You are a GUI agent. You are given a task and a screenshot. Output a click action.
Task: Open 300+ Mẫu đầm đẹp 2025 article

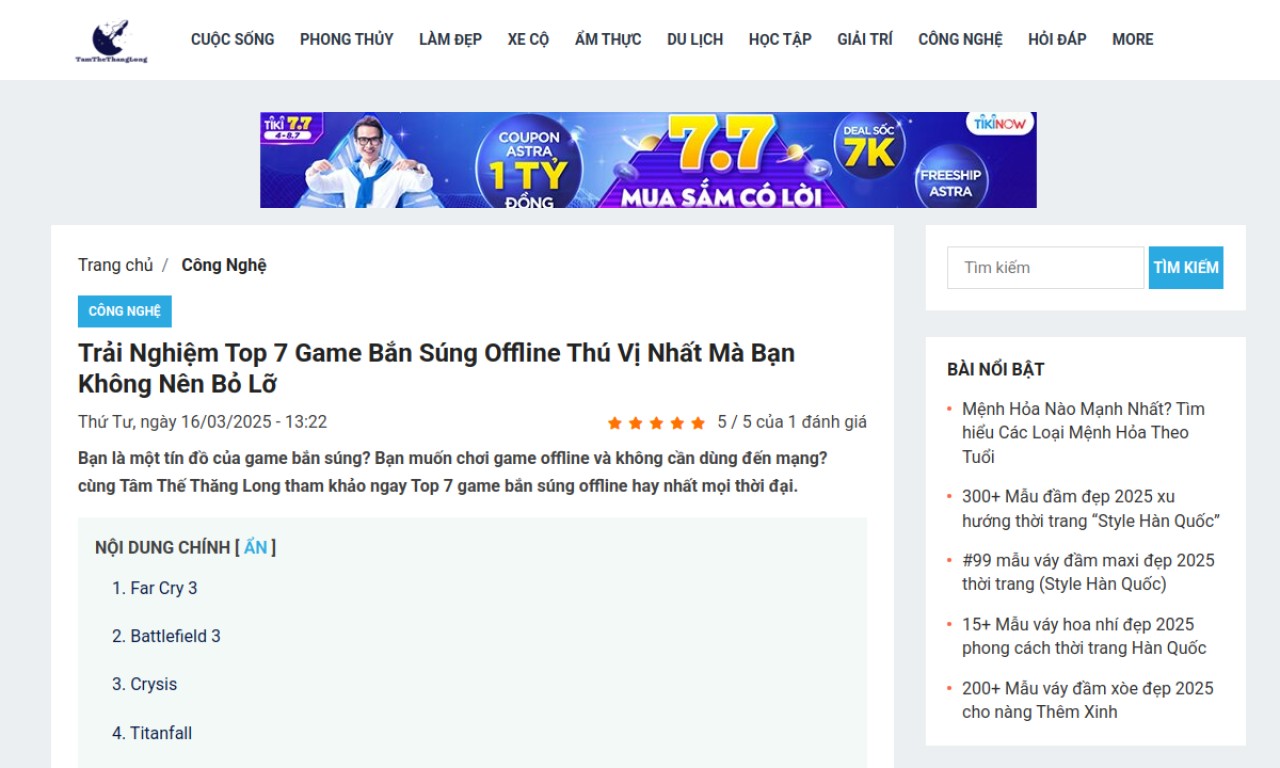point(1091,509)
